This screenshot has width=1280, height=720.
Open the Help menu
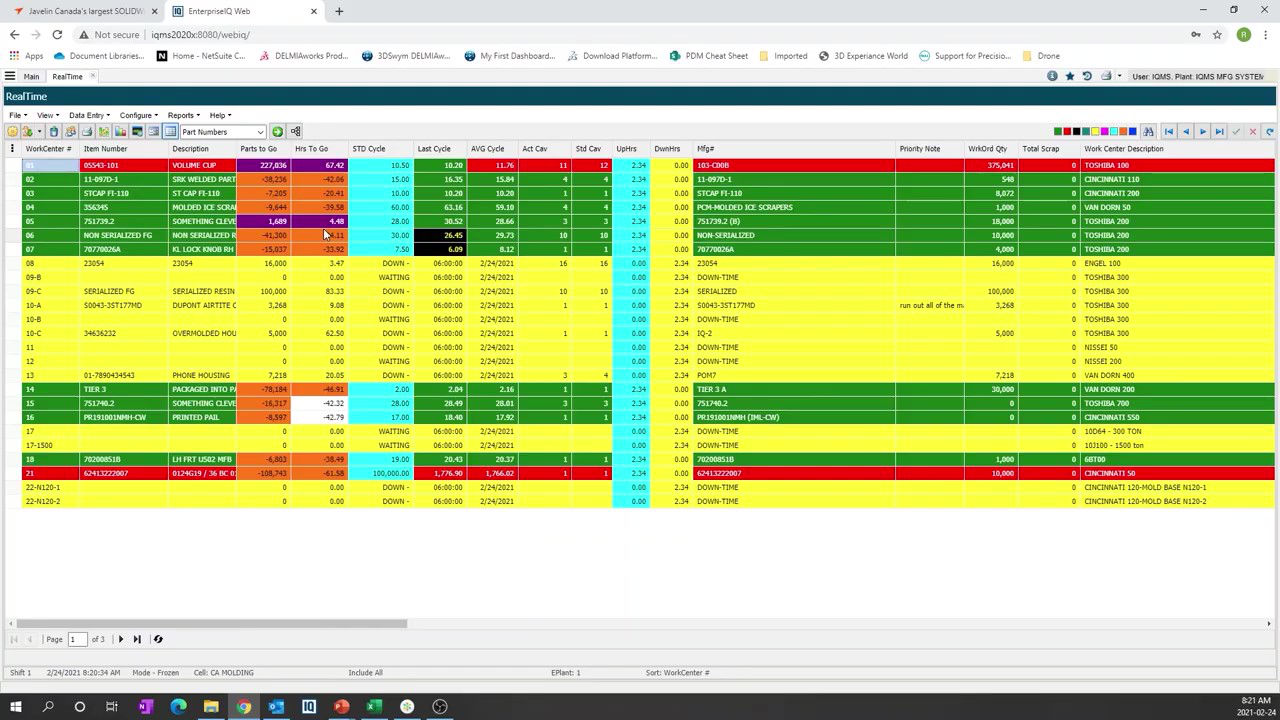click(x=220, y=115)
